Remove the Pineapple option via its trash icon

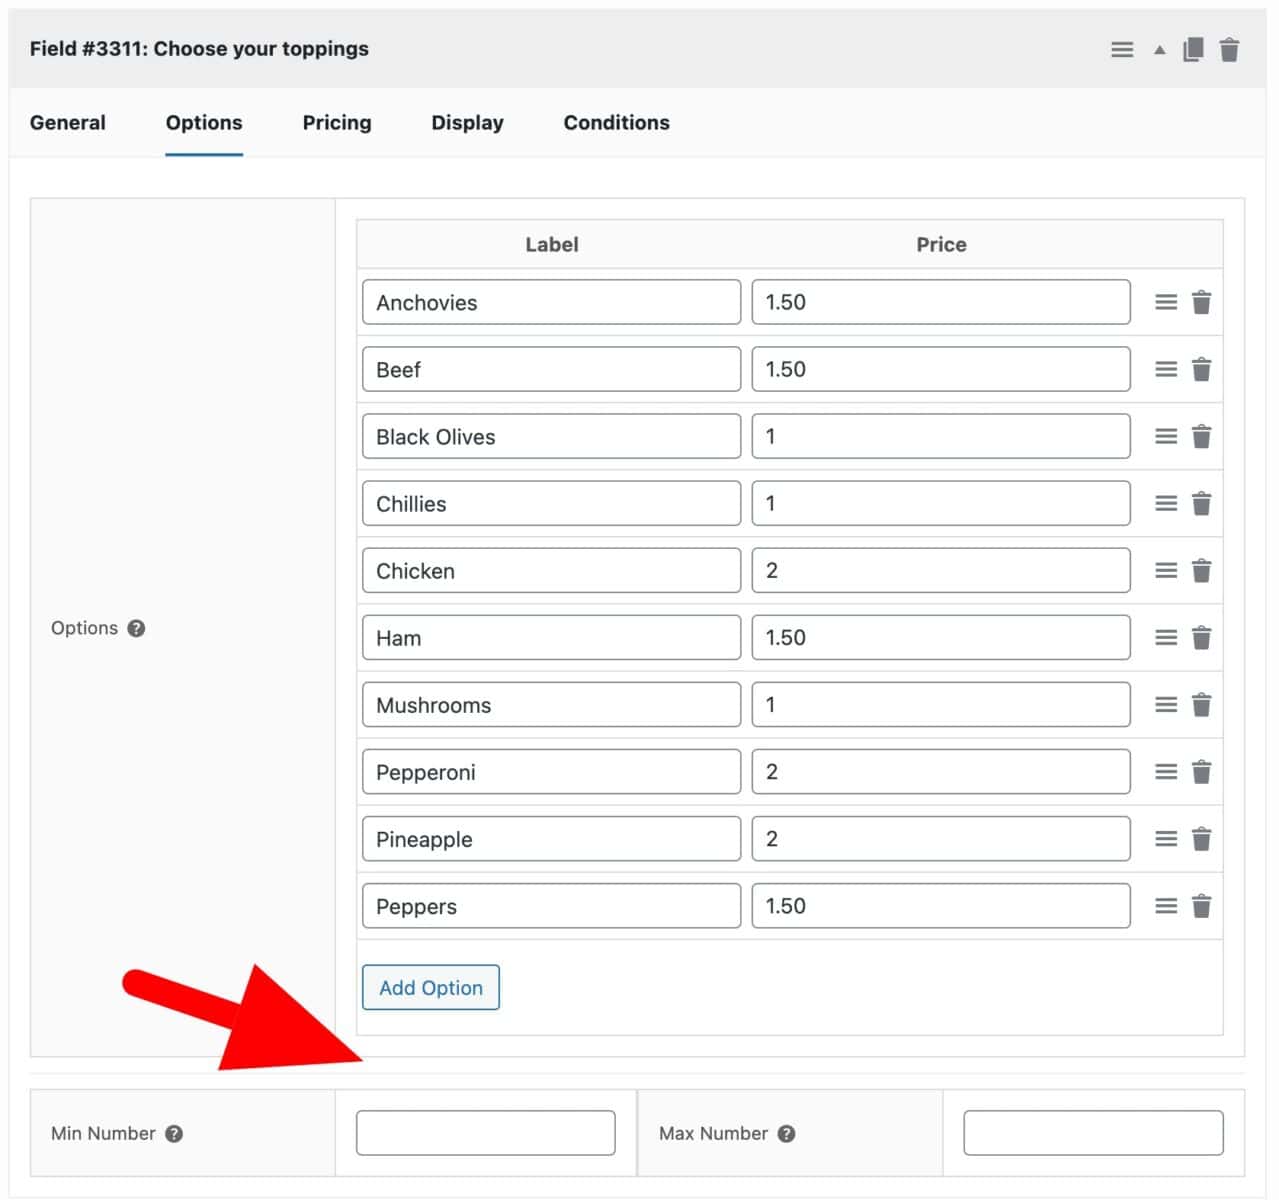pos(1201,839)
